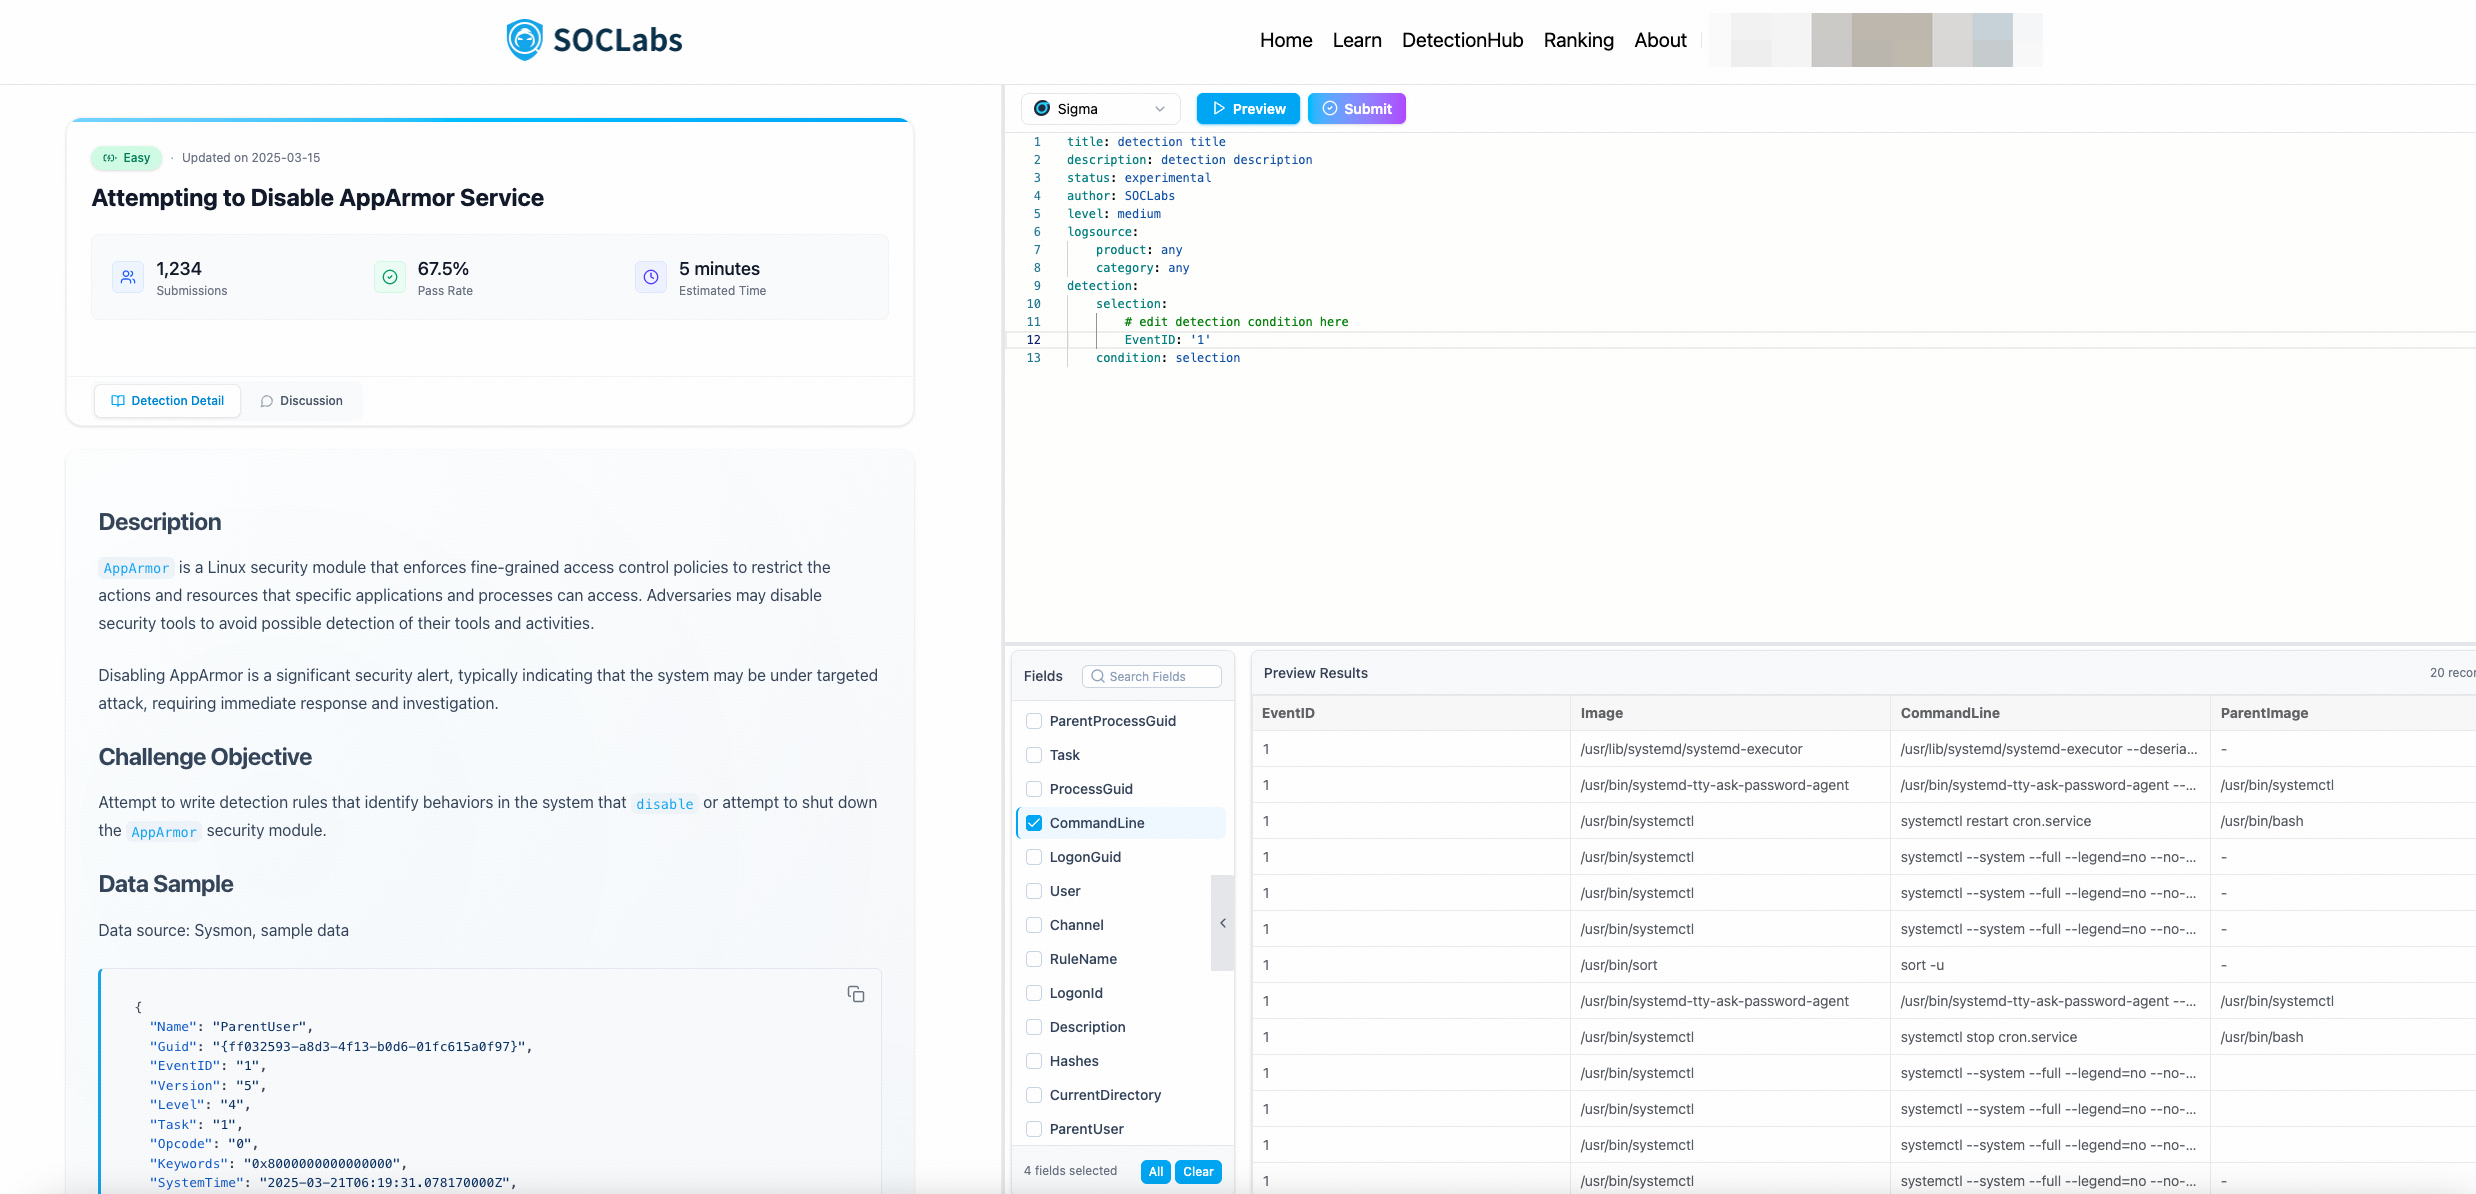Click the estimated time clock icon
The image size is (2476, 1194).
[x=651, y=277]
